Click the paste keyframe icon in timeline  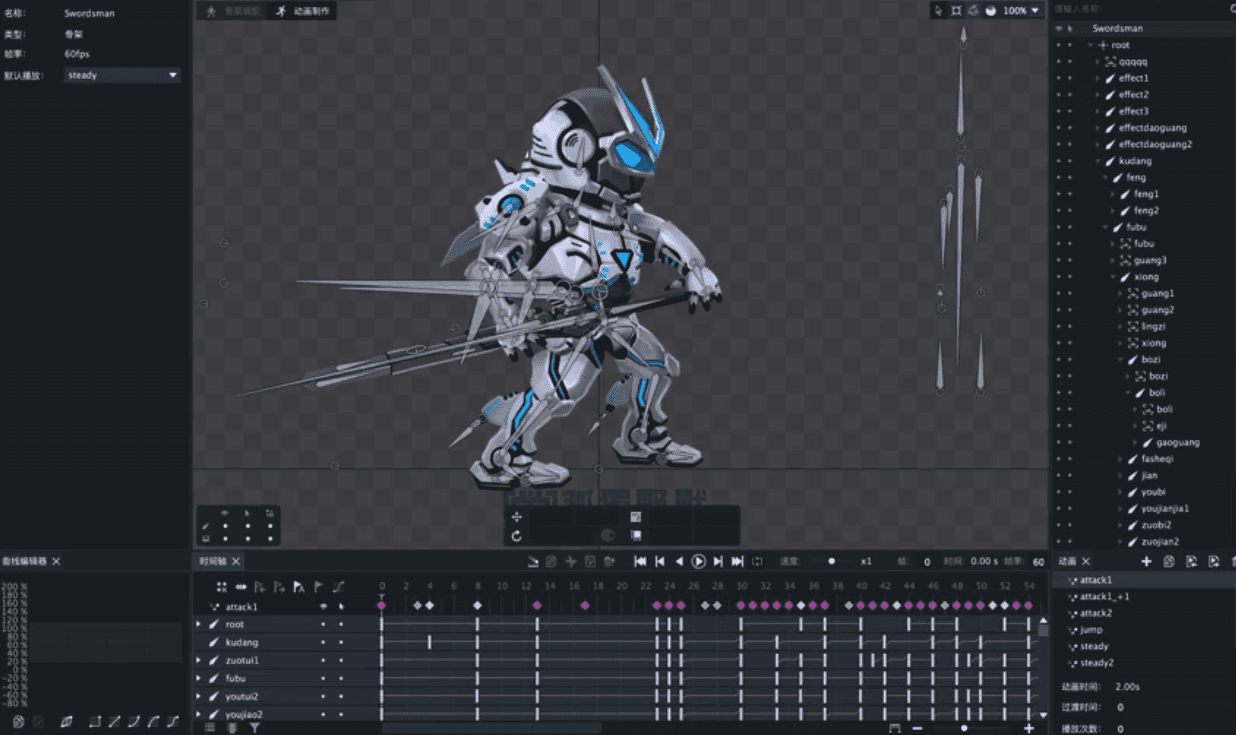point(590,562)
